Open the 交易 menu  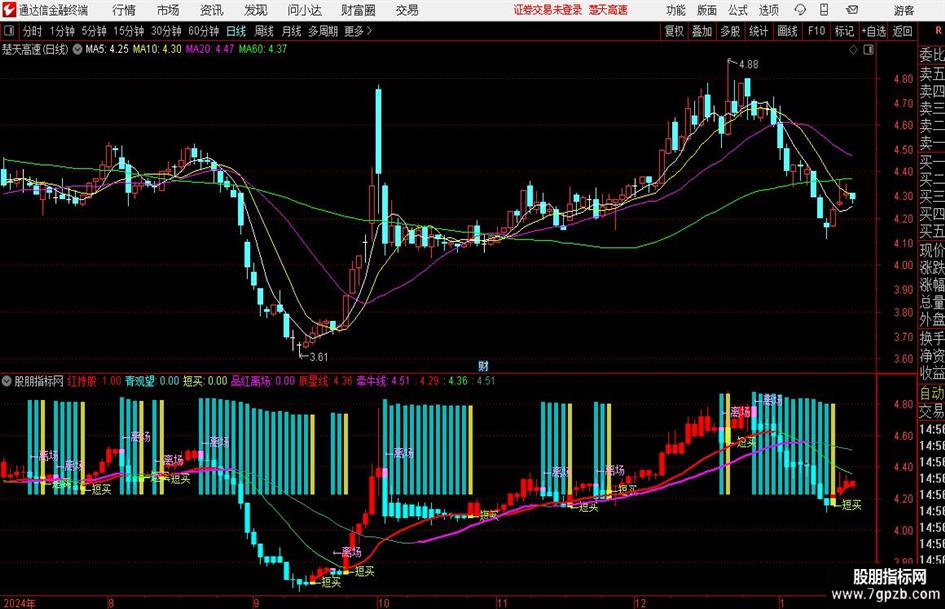(407, 10)
